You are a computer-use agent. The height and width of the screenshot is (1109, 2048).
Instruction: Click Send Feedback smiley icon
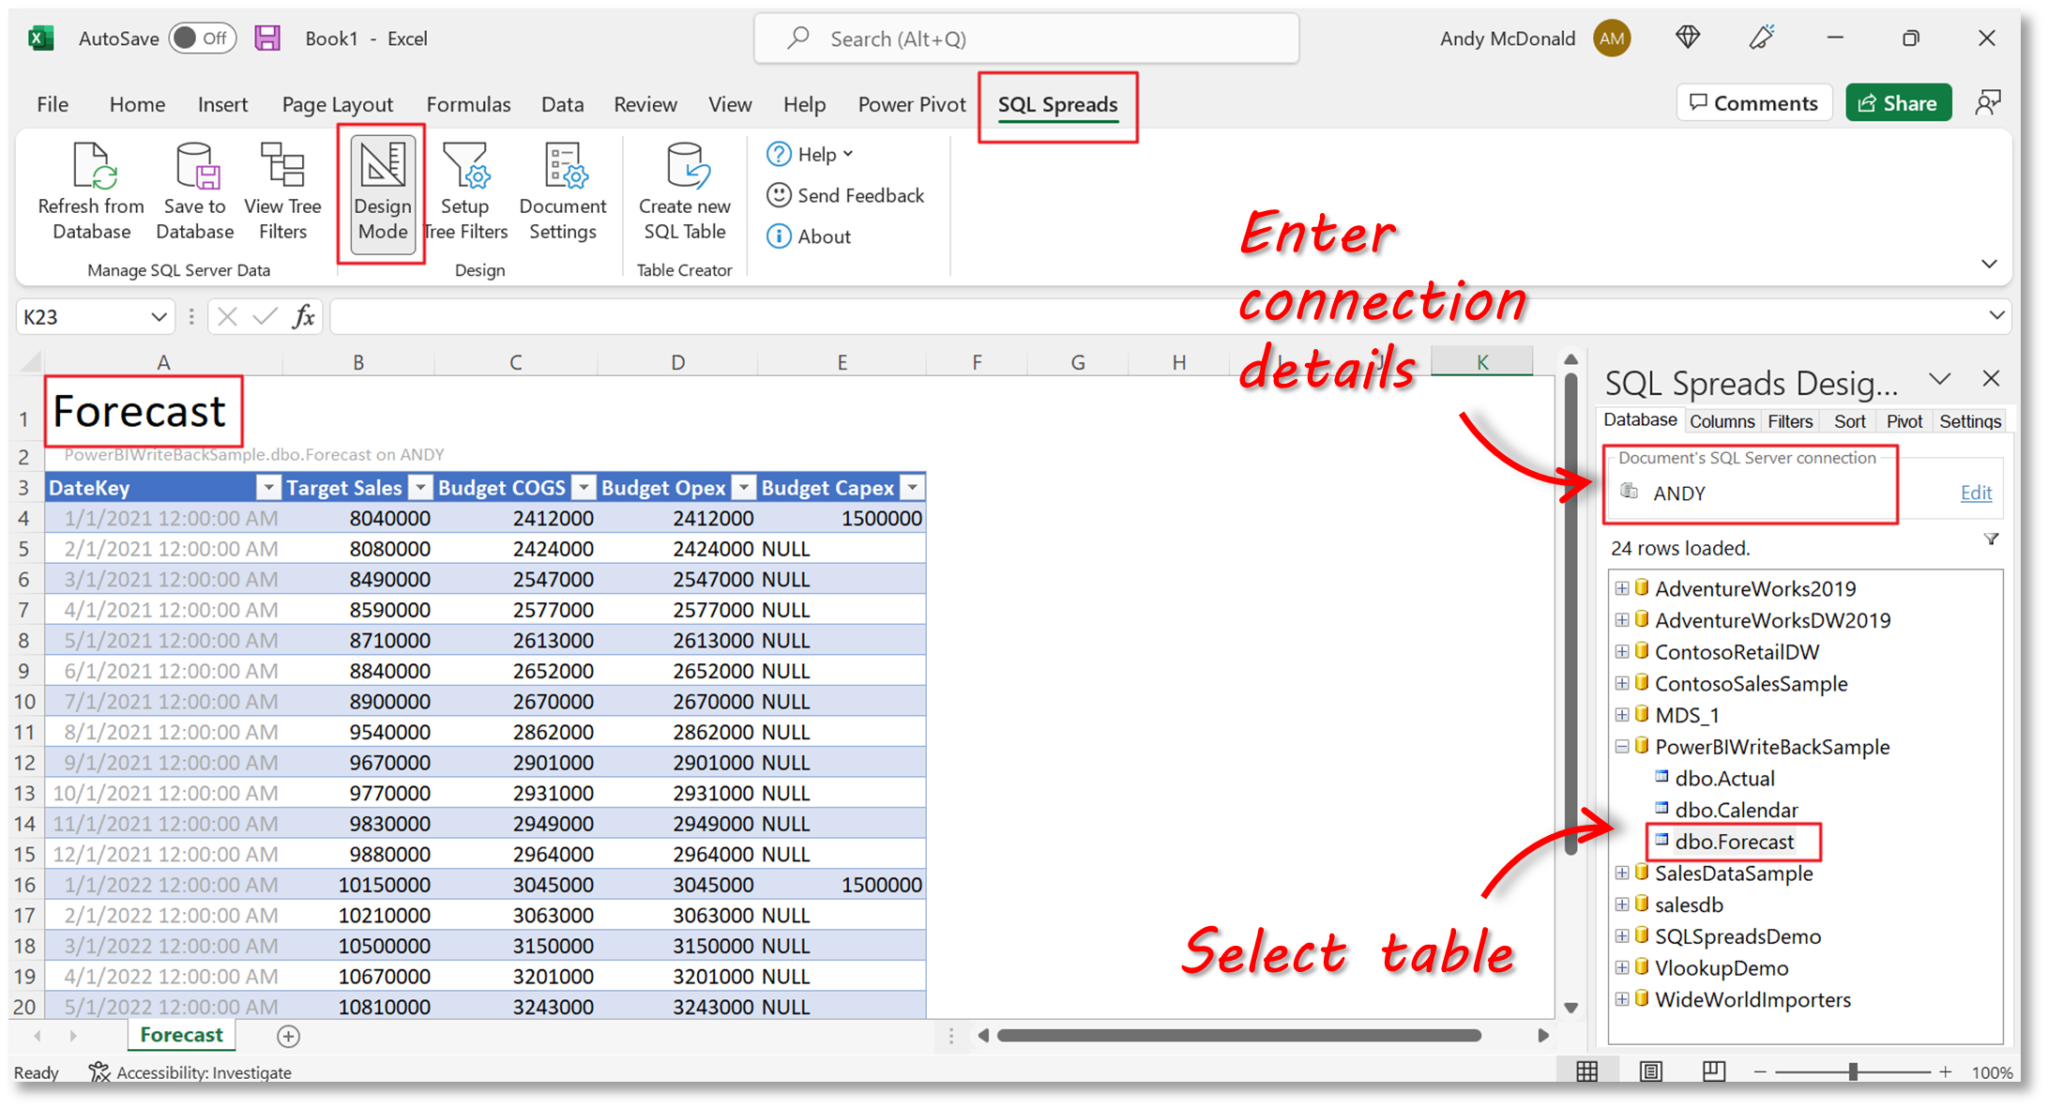[x=779, y=195]
